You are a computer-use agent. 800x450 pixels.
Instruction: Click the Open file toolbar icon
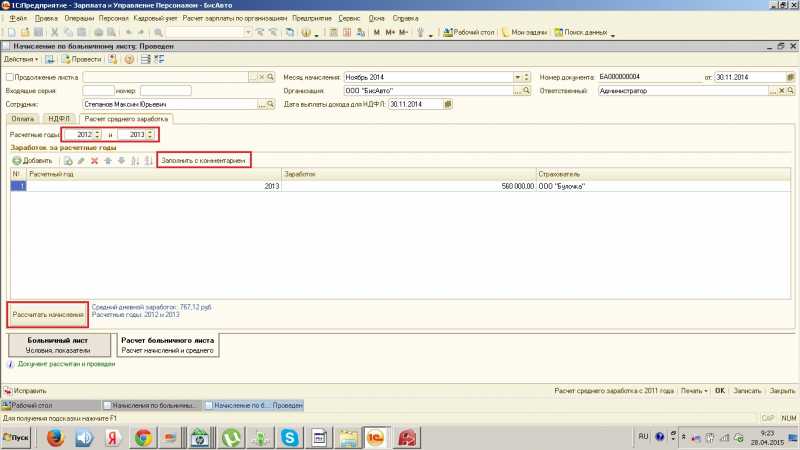[25, 32]
